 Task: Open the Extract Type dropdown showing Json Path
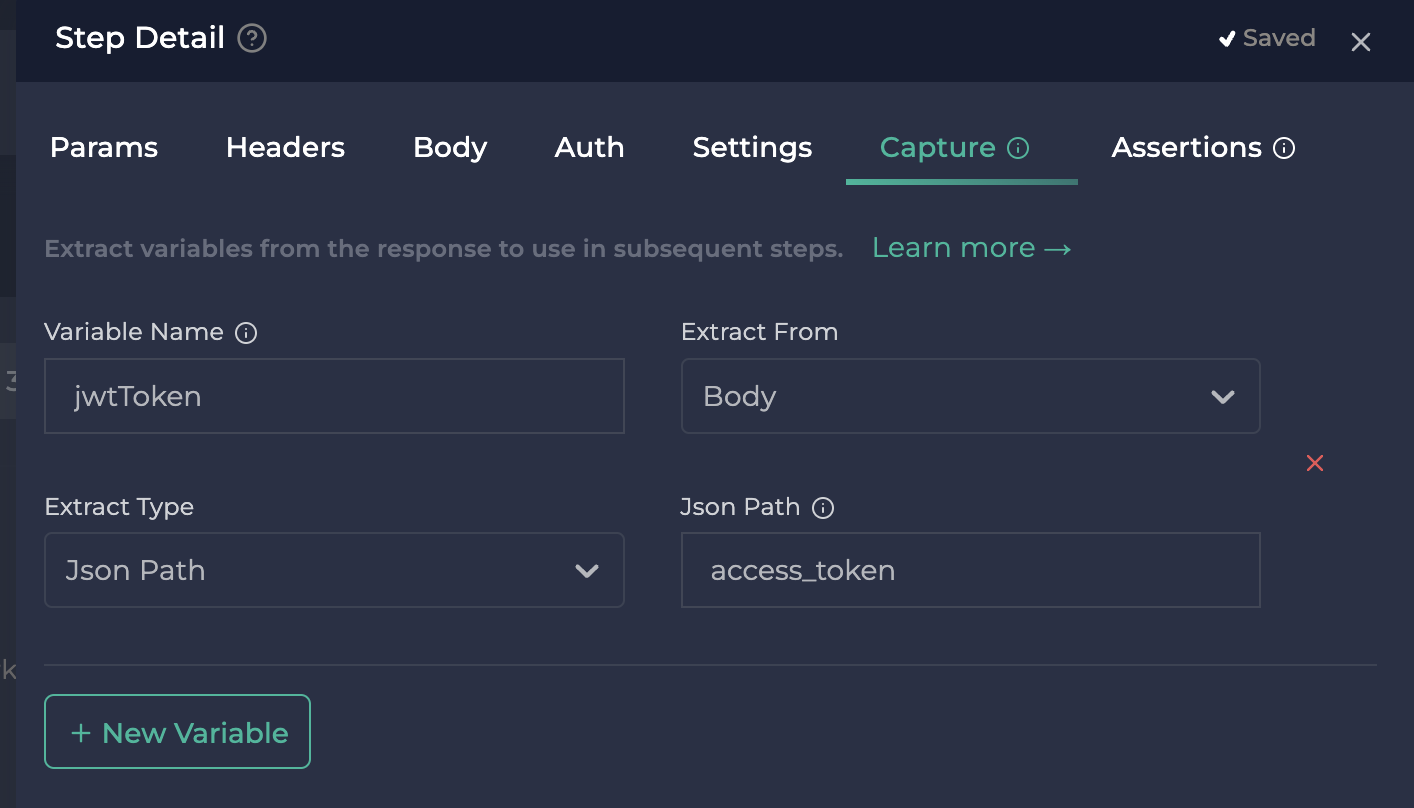click(x=334, y=570)
